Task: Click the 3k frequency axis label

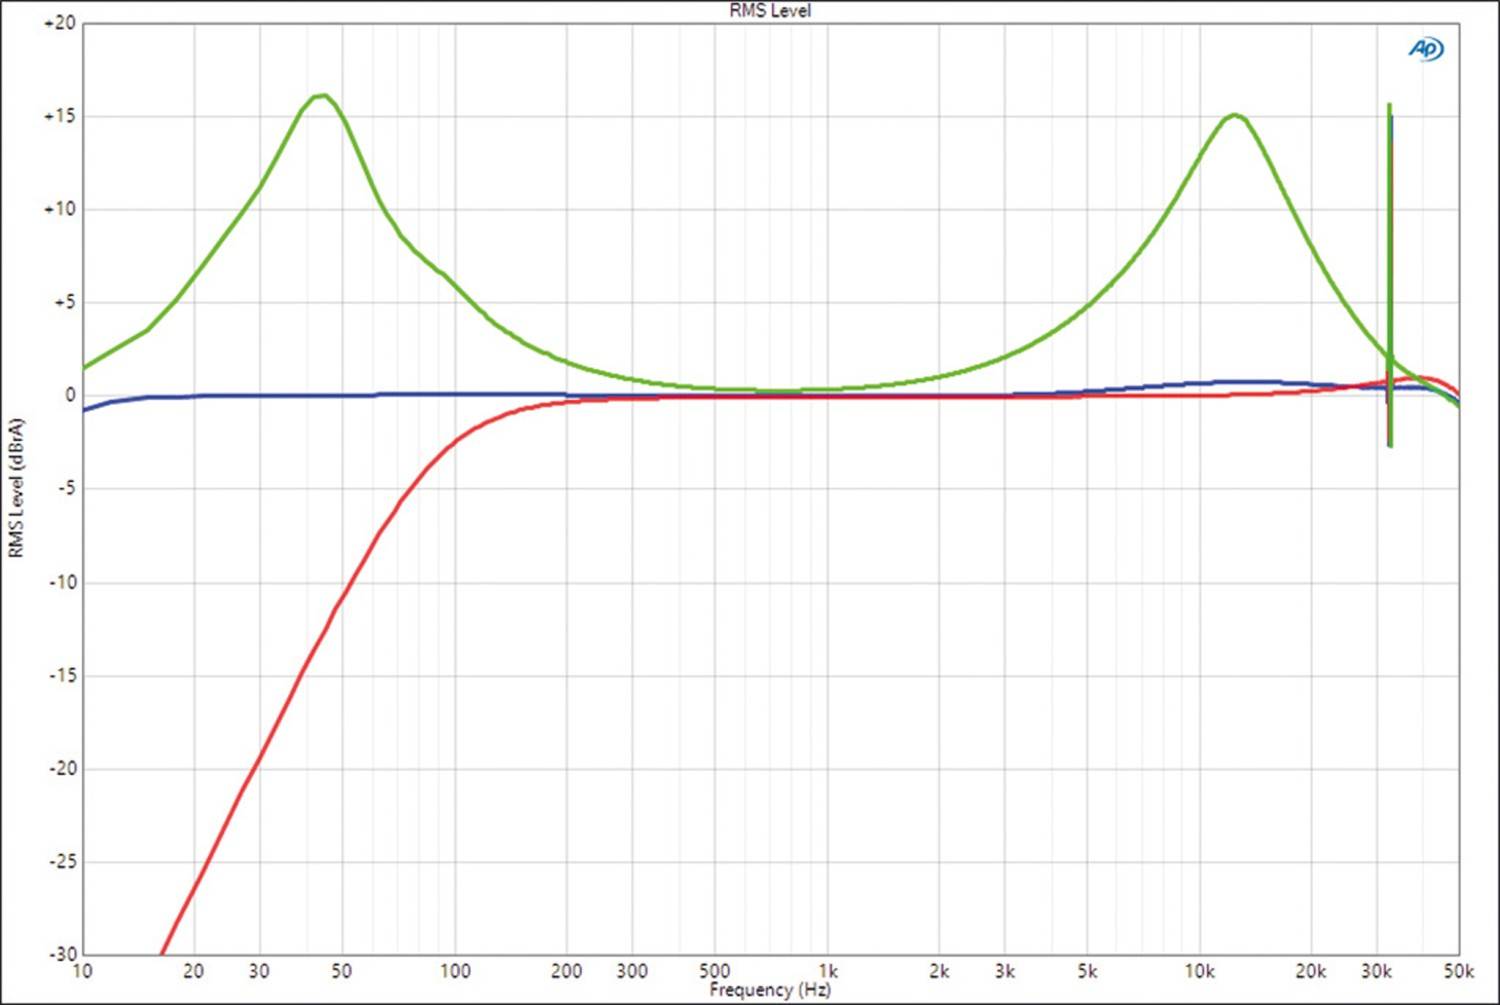Action: point(1005,971)
